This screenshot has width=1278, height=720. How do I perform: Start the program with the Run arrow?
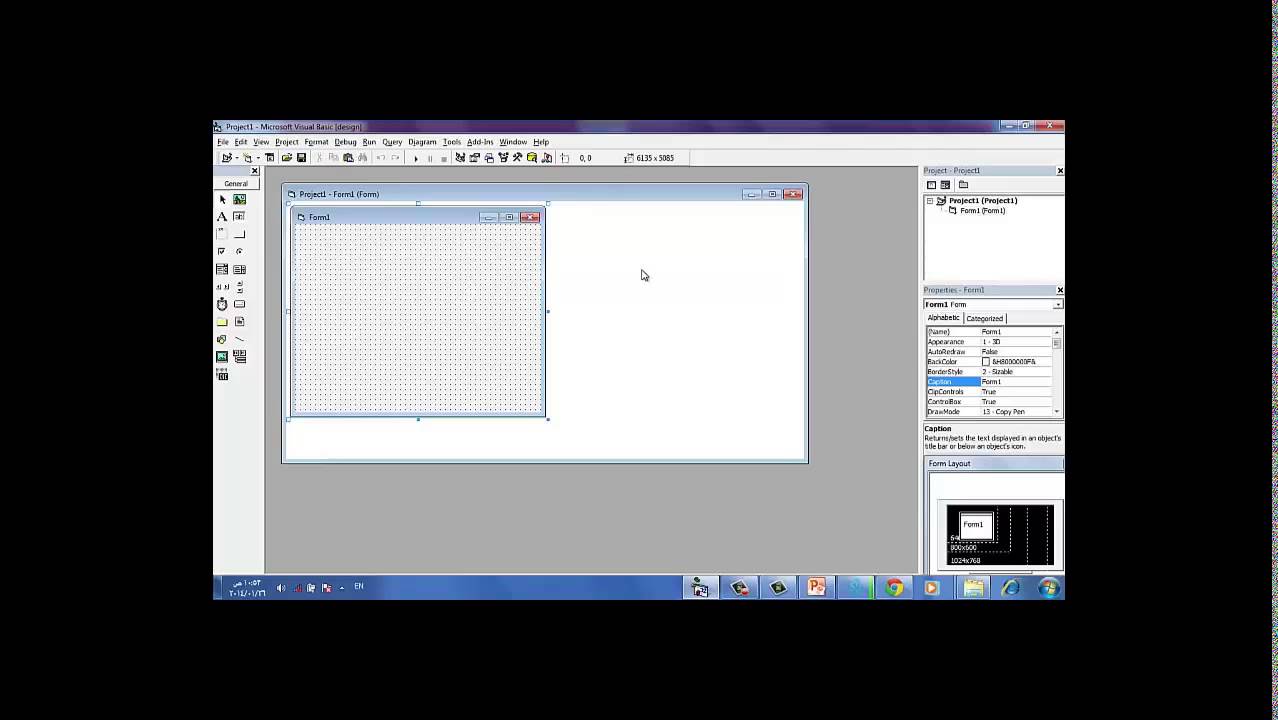click(x=416, y=158)
